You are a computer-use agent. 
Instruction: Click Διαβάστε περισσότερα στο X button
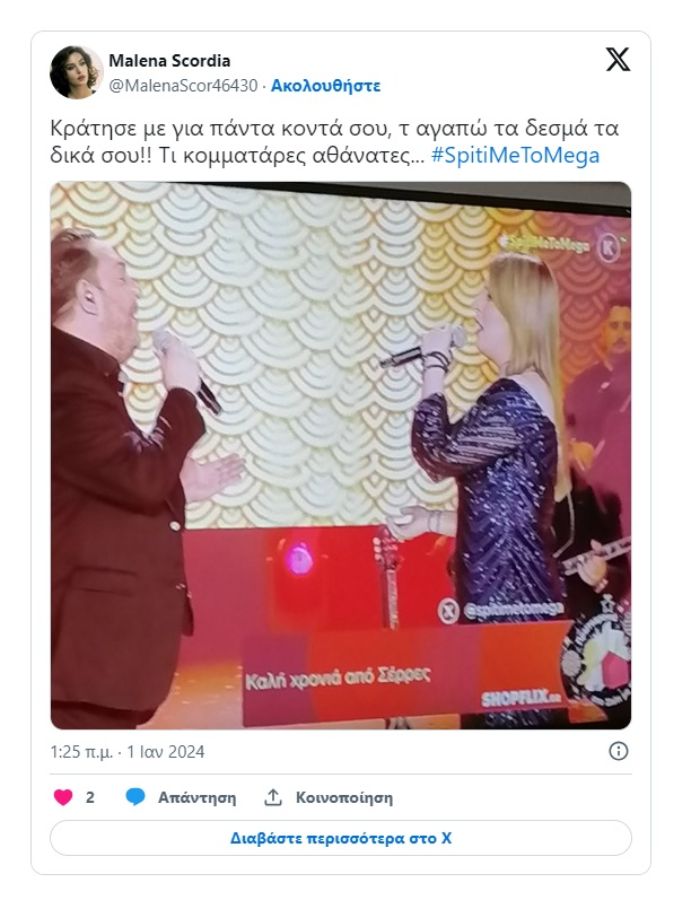341,838
